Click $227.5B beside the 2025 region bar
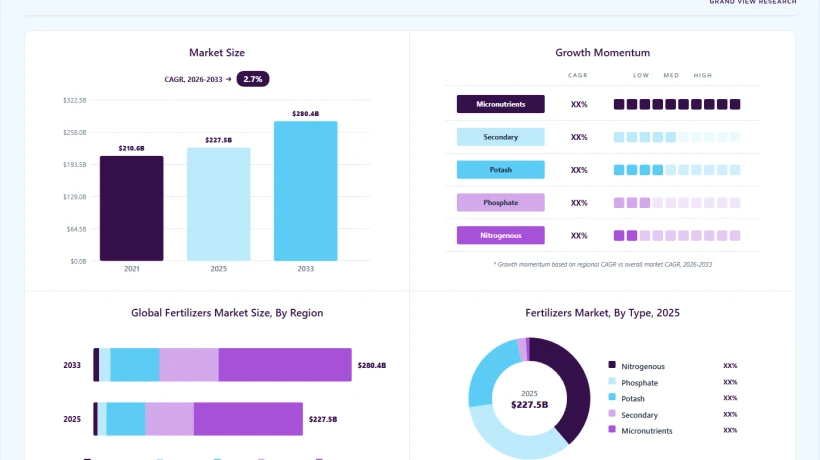Viewport: 820px width, 460px height. pyautogui.click(x=323, y=419)
